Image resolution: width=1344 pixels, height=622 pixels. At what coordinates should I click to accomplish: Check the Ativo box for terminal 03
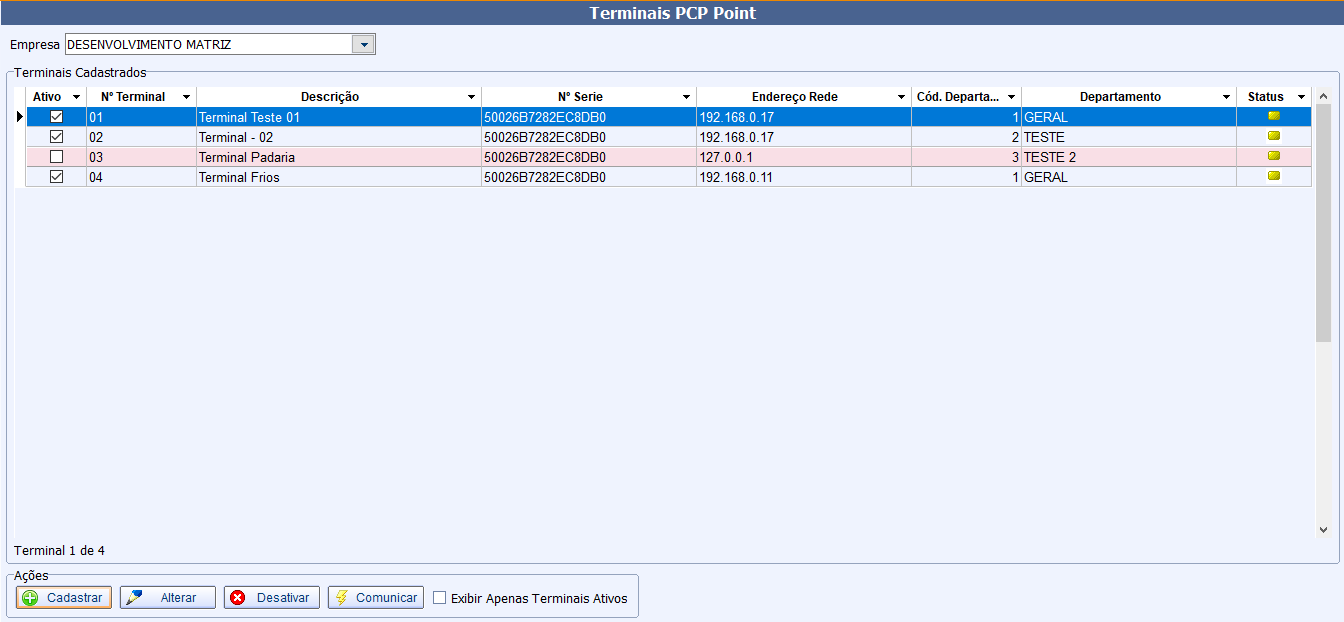(x=56, y=157)
